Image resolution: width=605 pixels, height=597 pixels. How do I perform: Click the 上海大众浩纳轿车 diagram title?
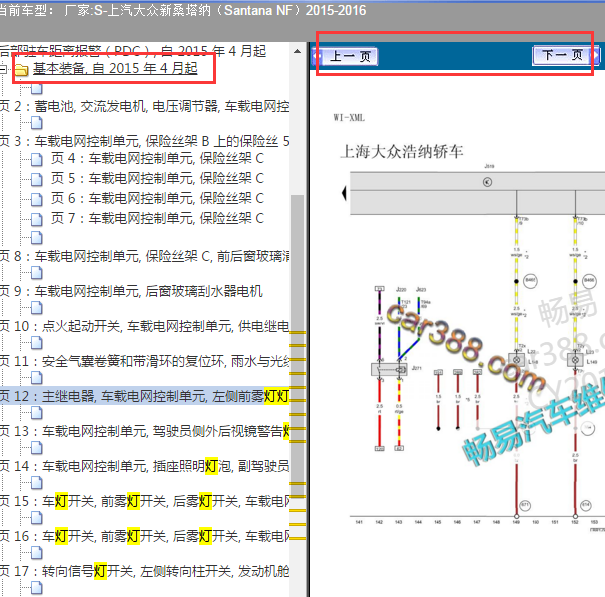(x=402, y=152)
